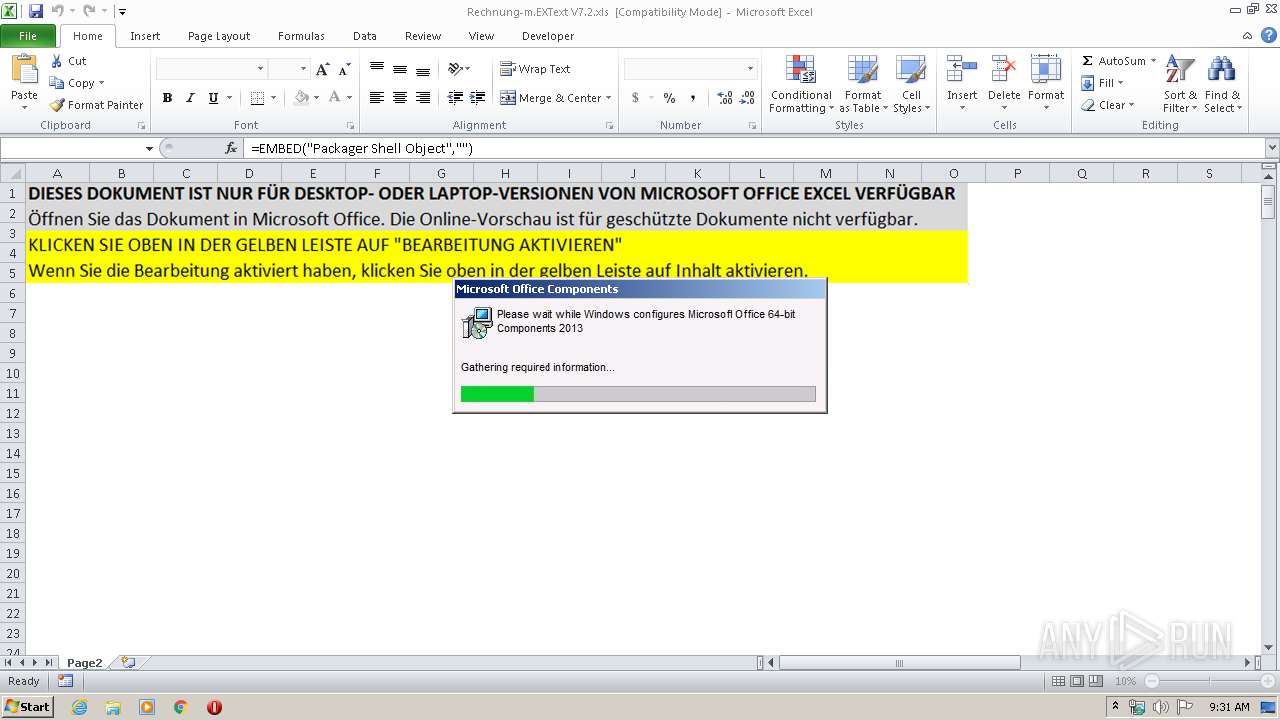Click the Decrease Indent icon

click(x=455, y=98)
